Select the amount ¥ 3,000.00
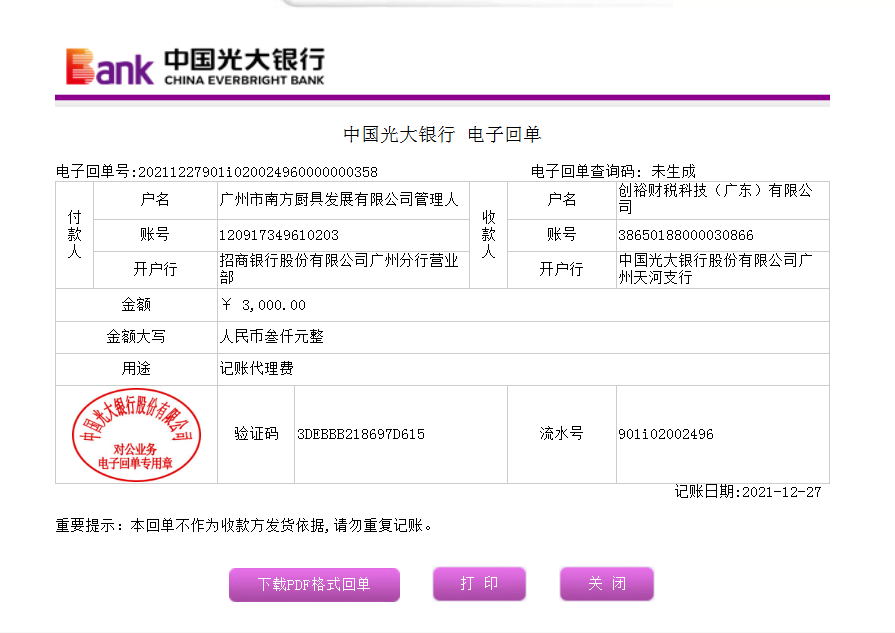This screenshot has width=895, height=633. tap(264, 305)
